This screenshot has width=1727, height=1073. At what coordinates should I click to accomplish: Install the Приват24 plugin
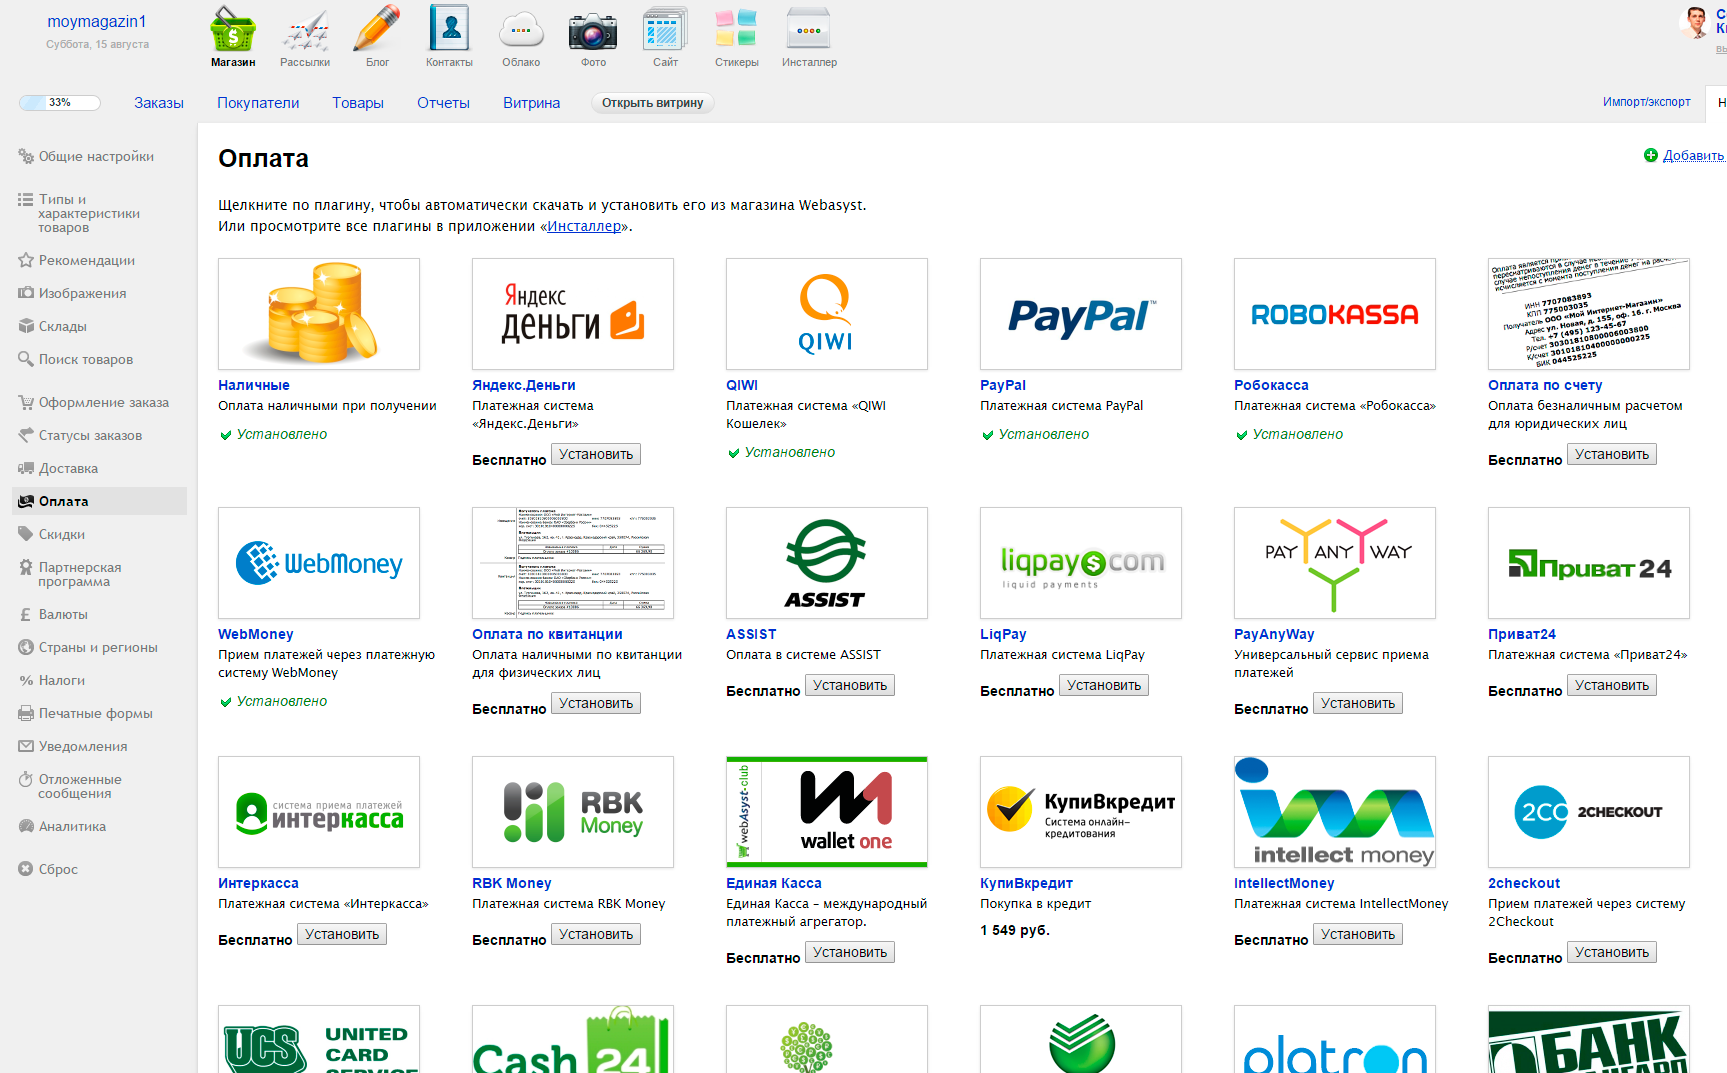[x=1612, y=685]
